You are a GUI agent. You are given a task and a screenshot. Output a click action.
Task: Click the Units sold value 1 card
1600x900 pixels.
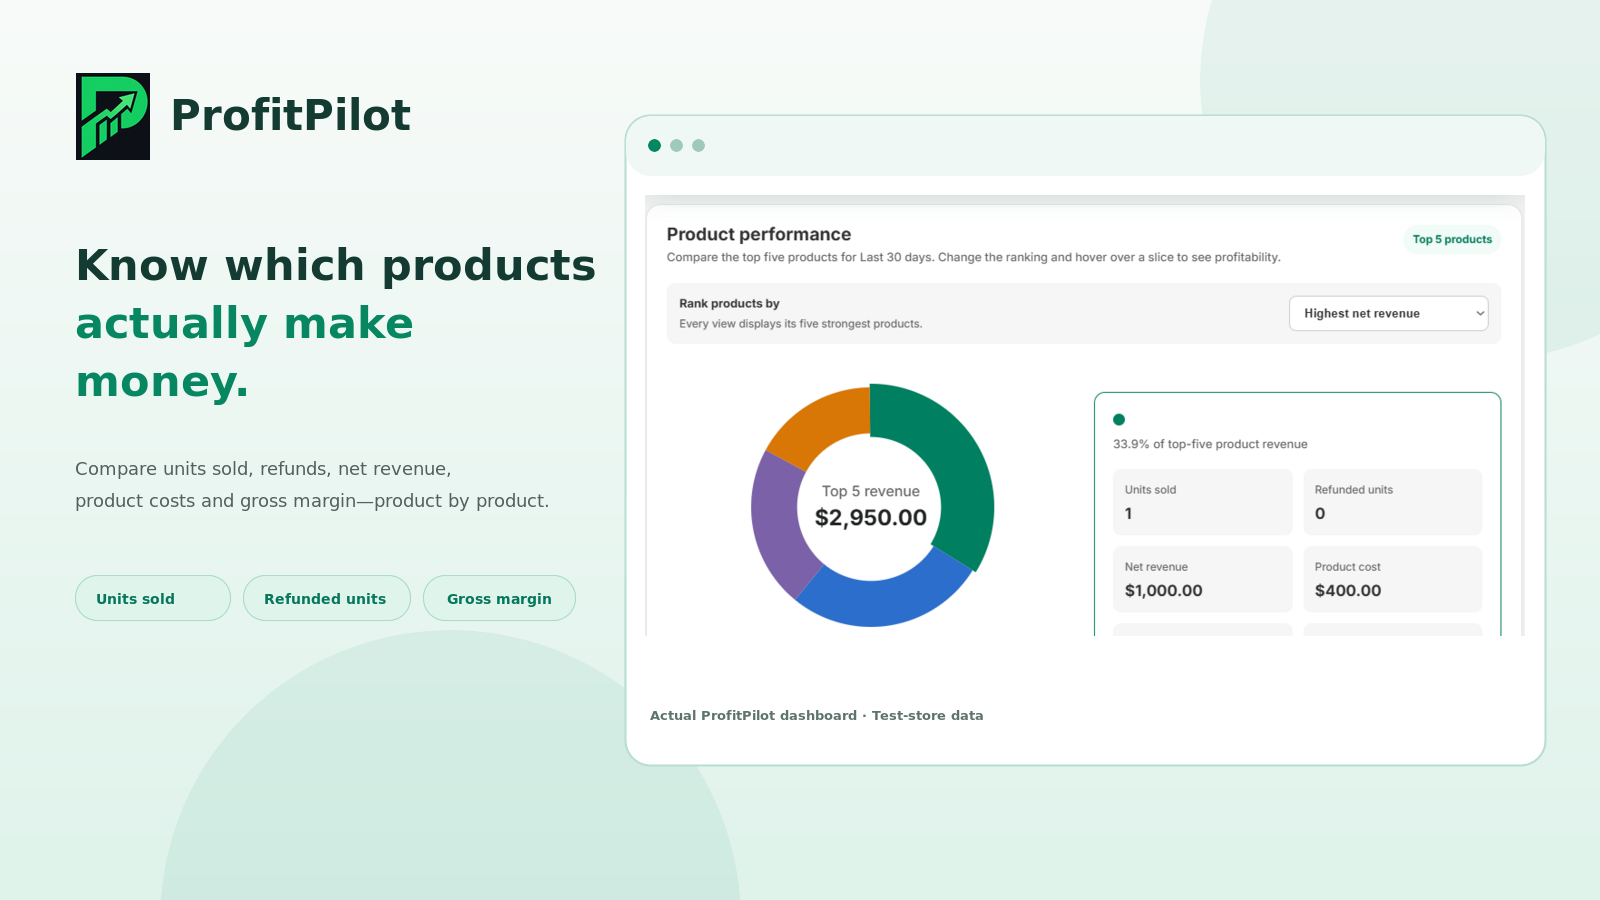coord(1203,502)
